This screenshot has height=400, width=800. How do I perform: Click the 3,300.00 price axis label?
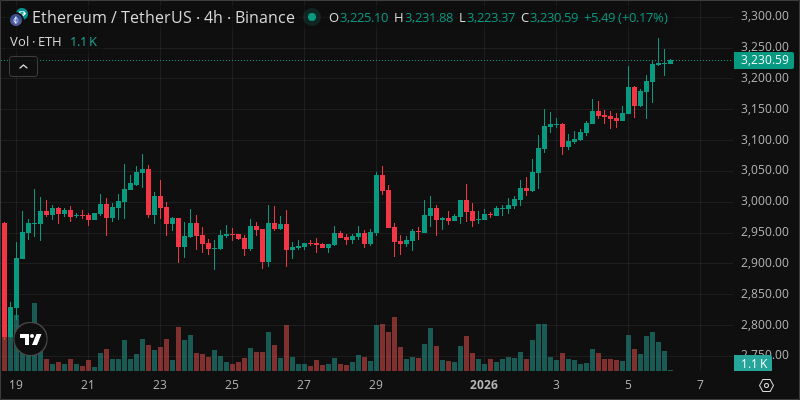[763, 16]
